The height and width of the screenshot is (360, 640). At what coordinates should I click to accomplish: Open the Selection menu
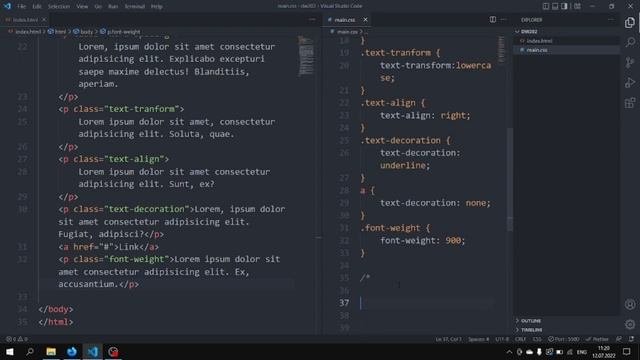(x=59, y=6)
